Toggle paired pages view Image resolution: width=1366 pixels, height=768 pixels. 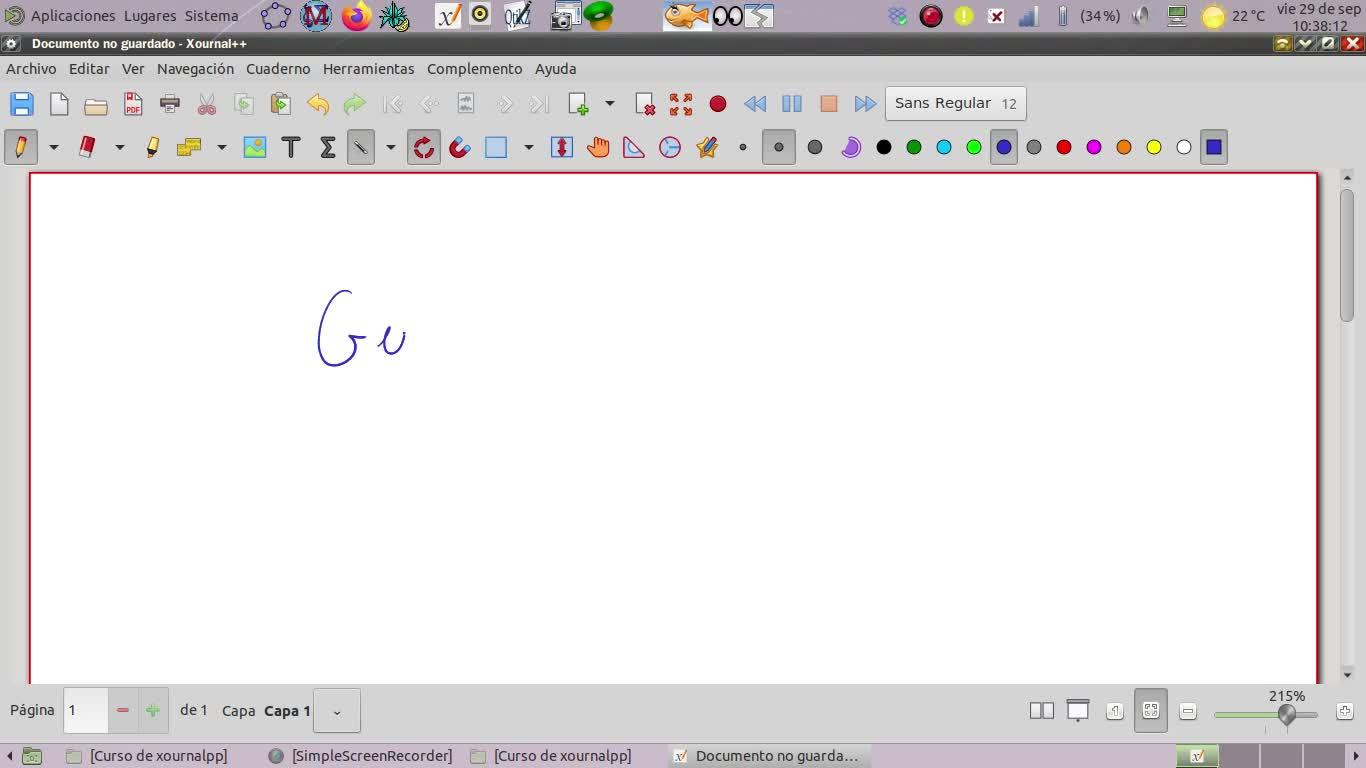(x=1042, y=711)
